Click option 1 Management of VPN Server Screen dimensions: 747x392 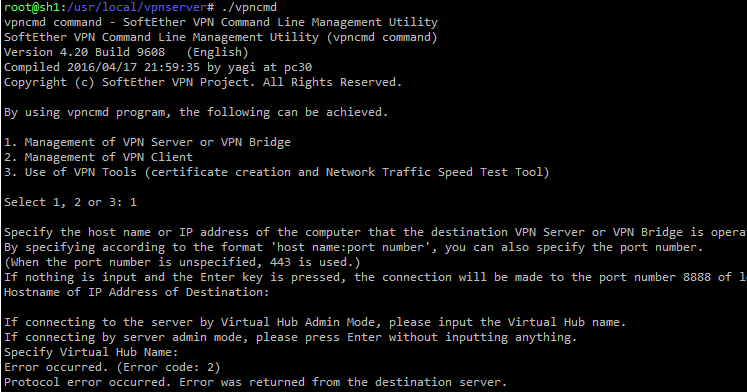coord(147,142)
